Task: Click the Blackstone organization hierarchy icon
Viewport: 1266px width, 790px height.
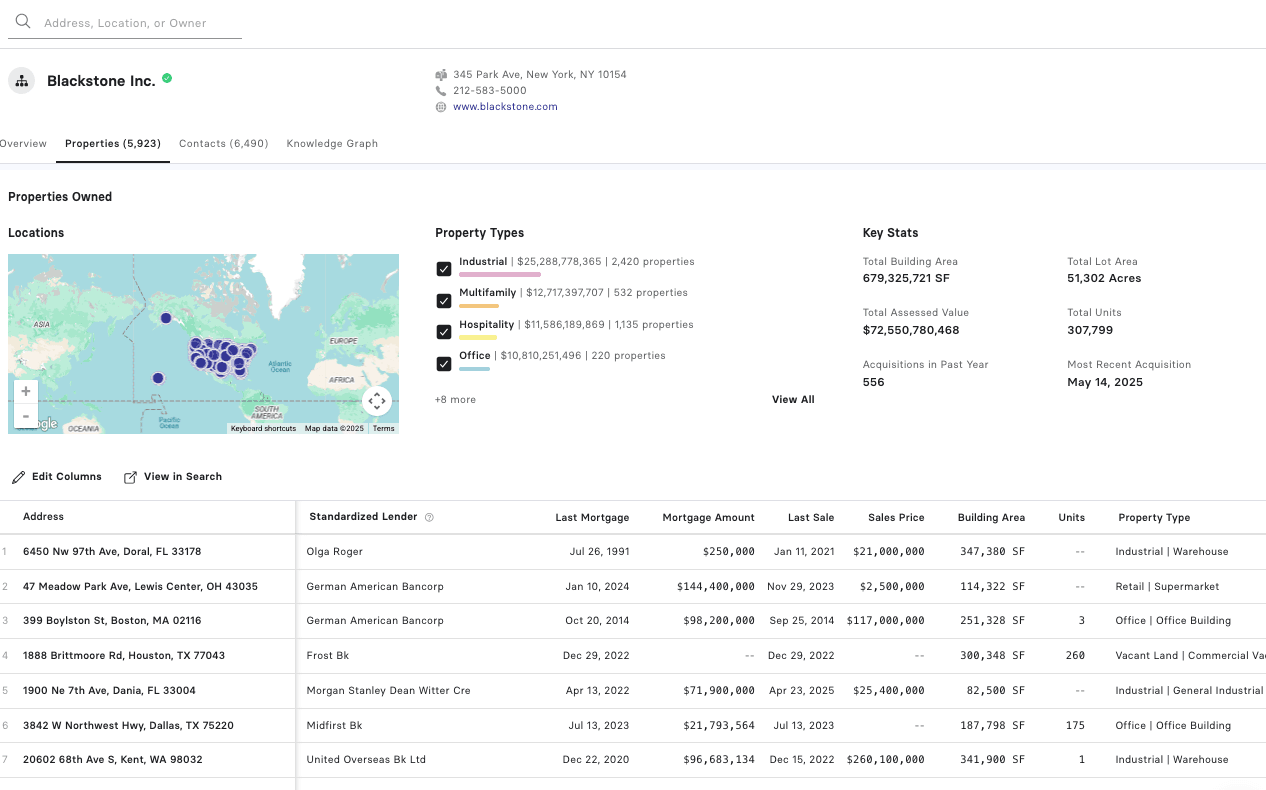Action: pyautogui.click(x=22, y=81)
